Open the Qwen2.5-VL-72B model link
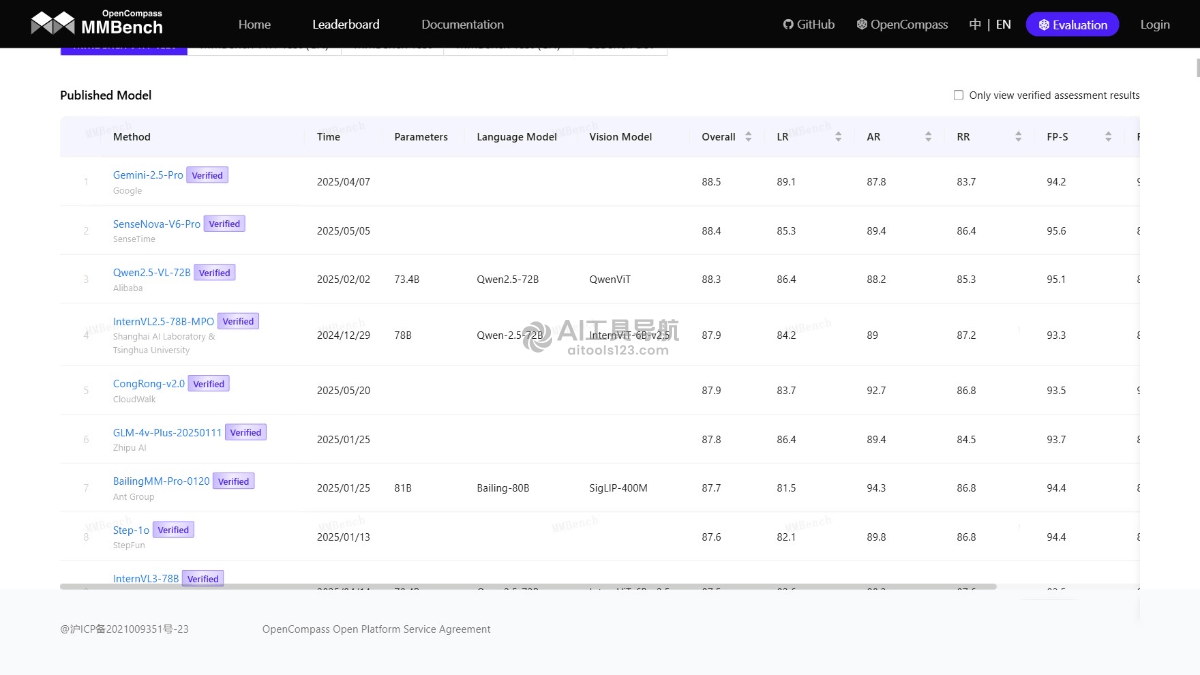This screenshot has height=675, width=1200. pyautogui.click(x=152, y=272)
